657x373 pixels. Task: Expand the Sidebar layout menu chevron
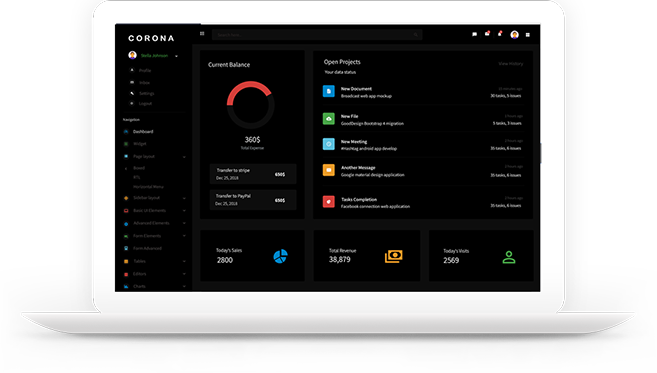184,198
